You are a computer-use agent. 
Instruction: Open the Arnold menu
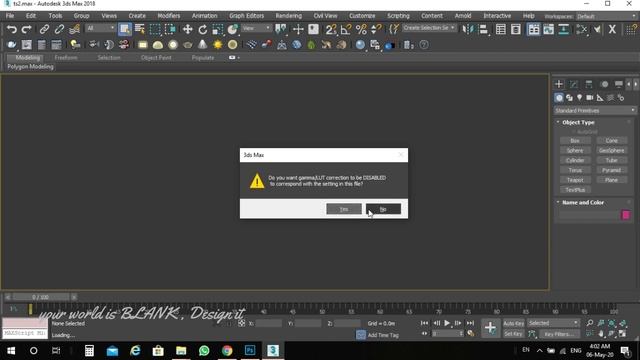(463, 16)
